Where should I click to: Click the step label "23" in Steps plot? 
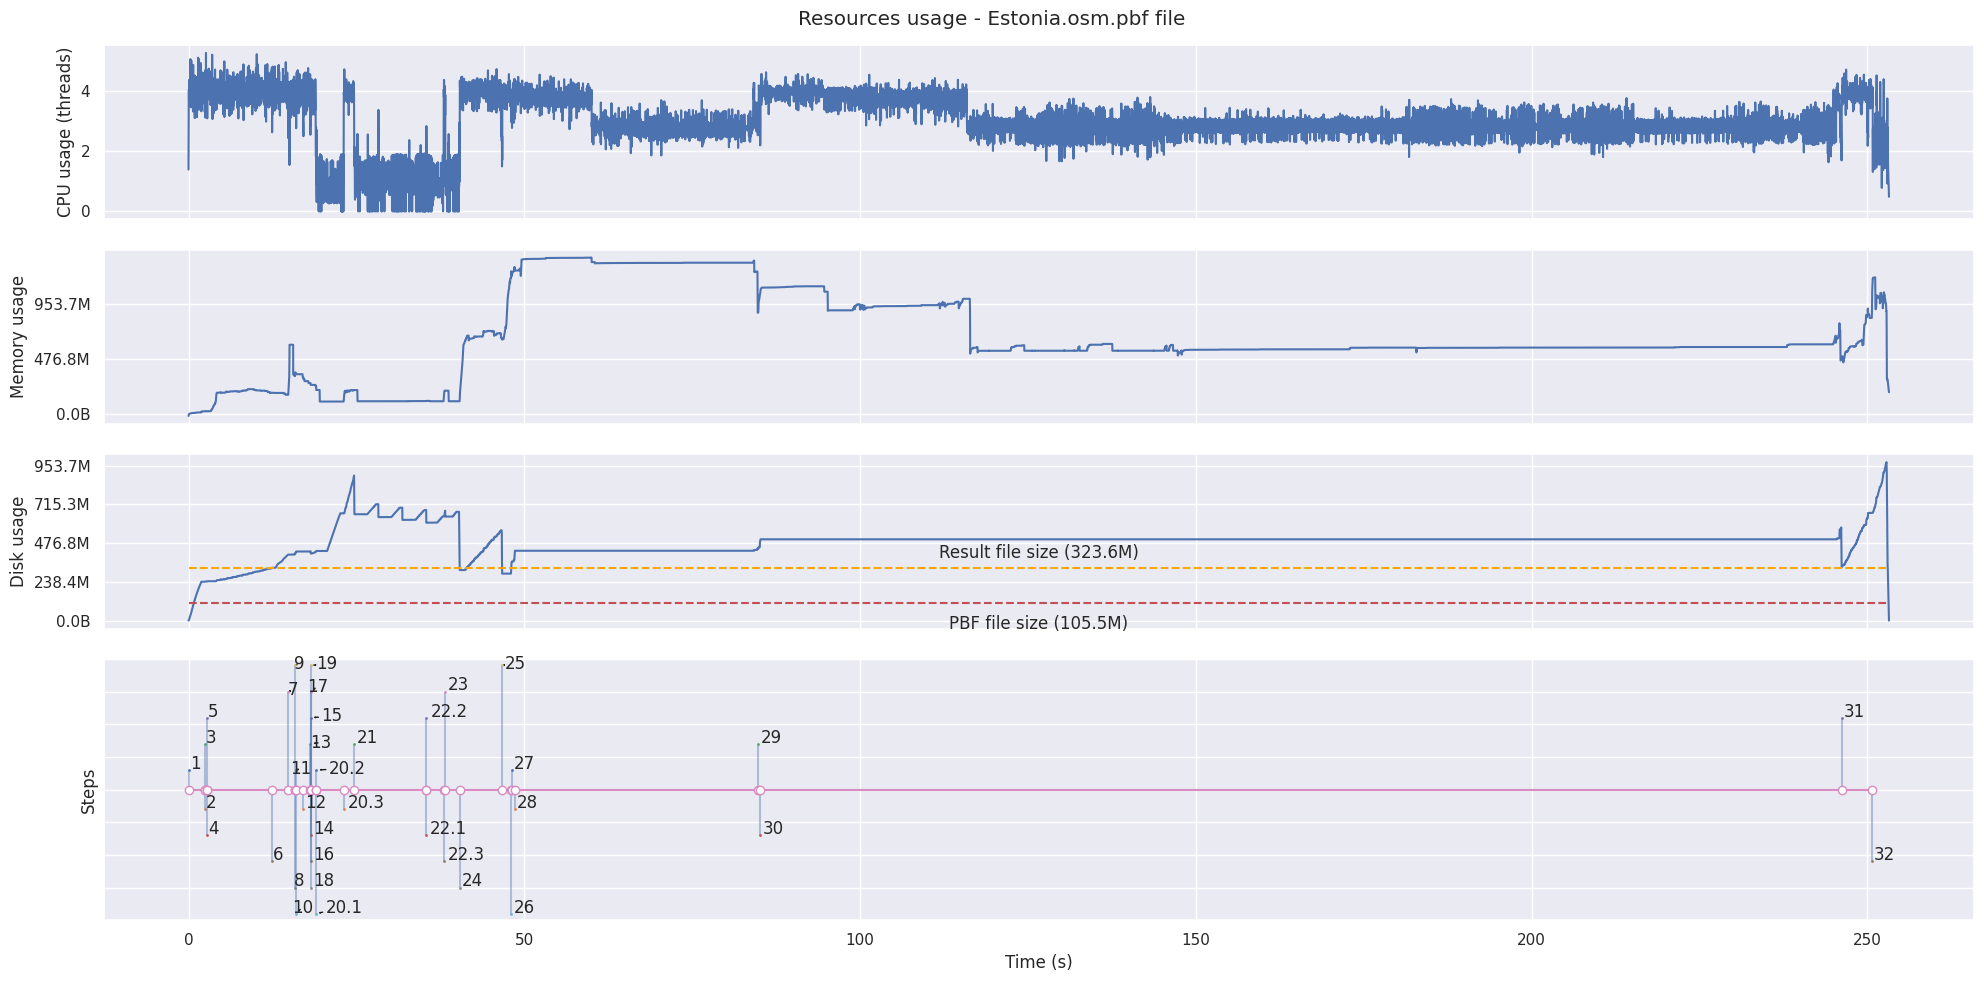pos(458,685)
